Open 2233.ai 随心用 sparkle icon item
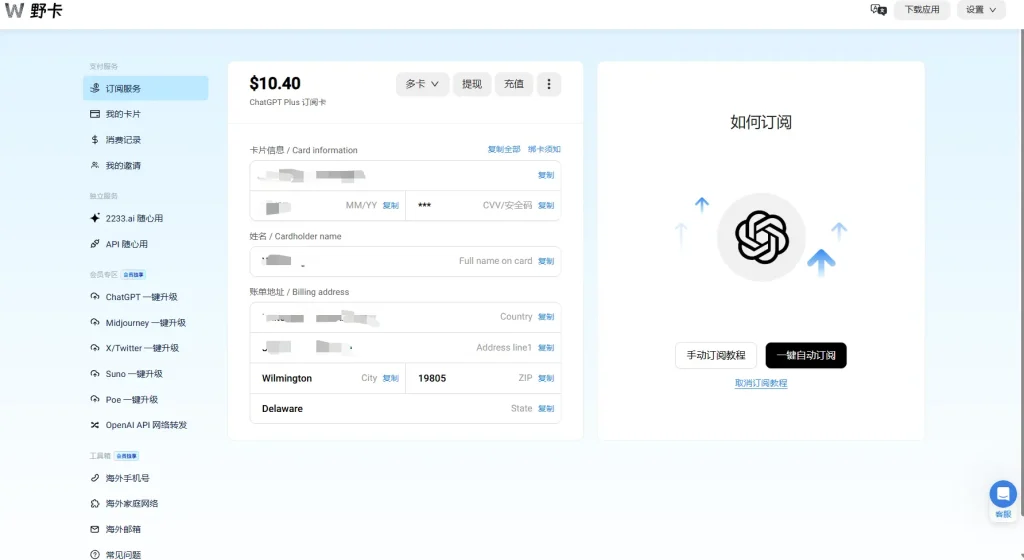 pyautogui.click(x=95, y=218)
